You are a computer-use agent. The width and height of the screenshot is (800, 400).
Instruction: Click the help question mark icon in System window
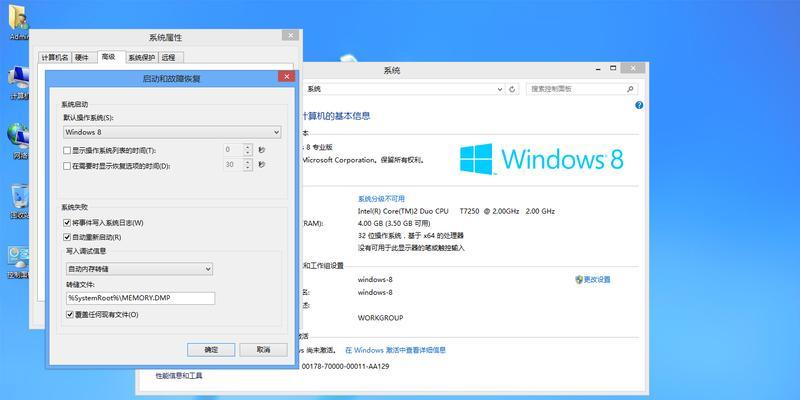[x=639, y=105]
